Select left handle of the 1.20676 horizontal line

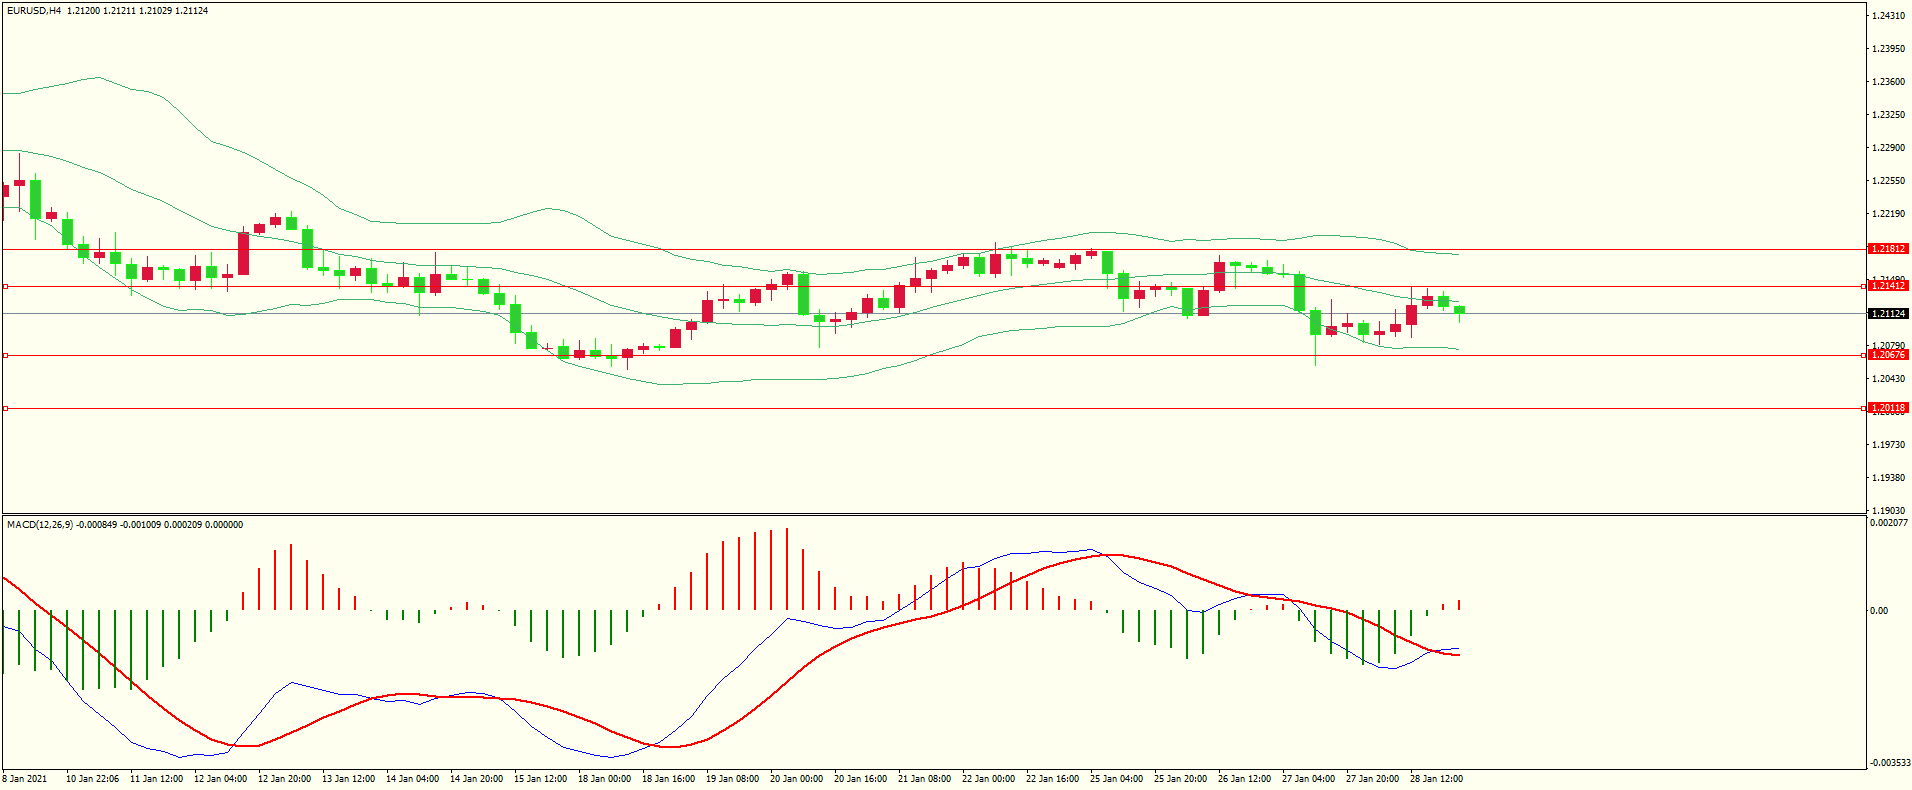pyautogui.click(x=5, y=356)
